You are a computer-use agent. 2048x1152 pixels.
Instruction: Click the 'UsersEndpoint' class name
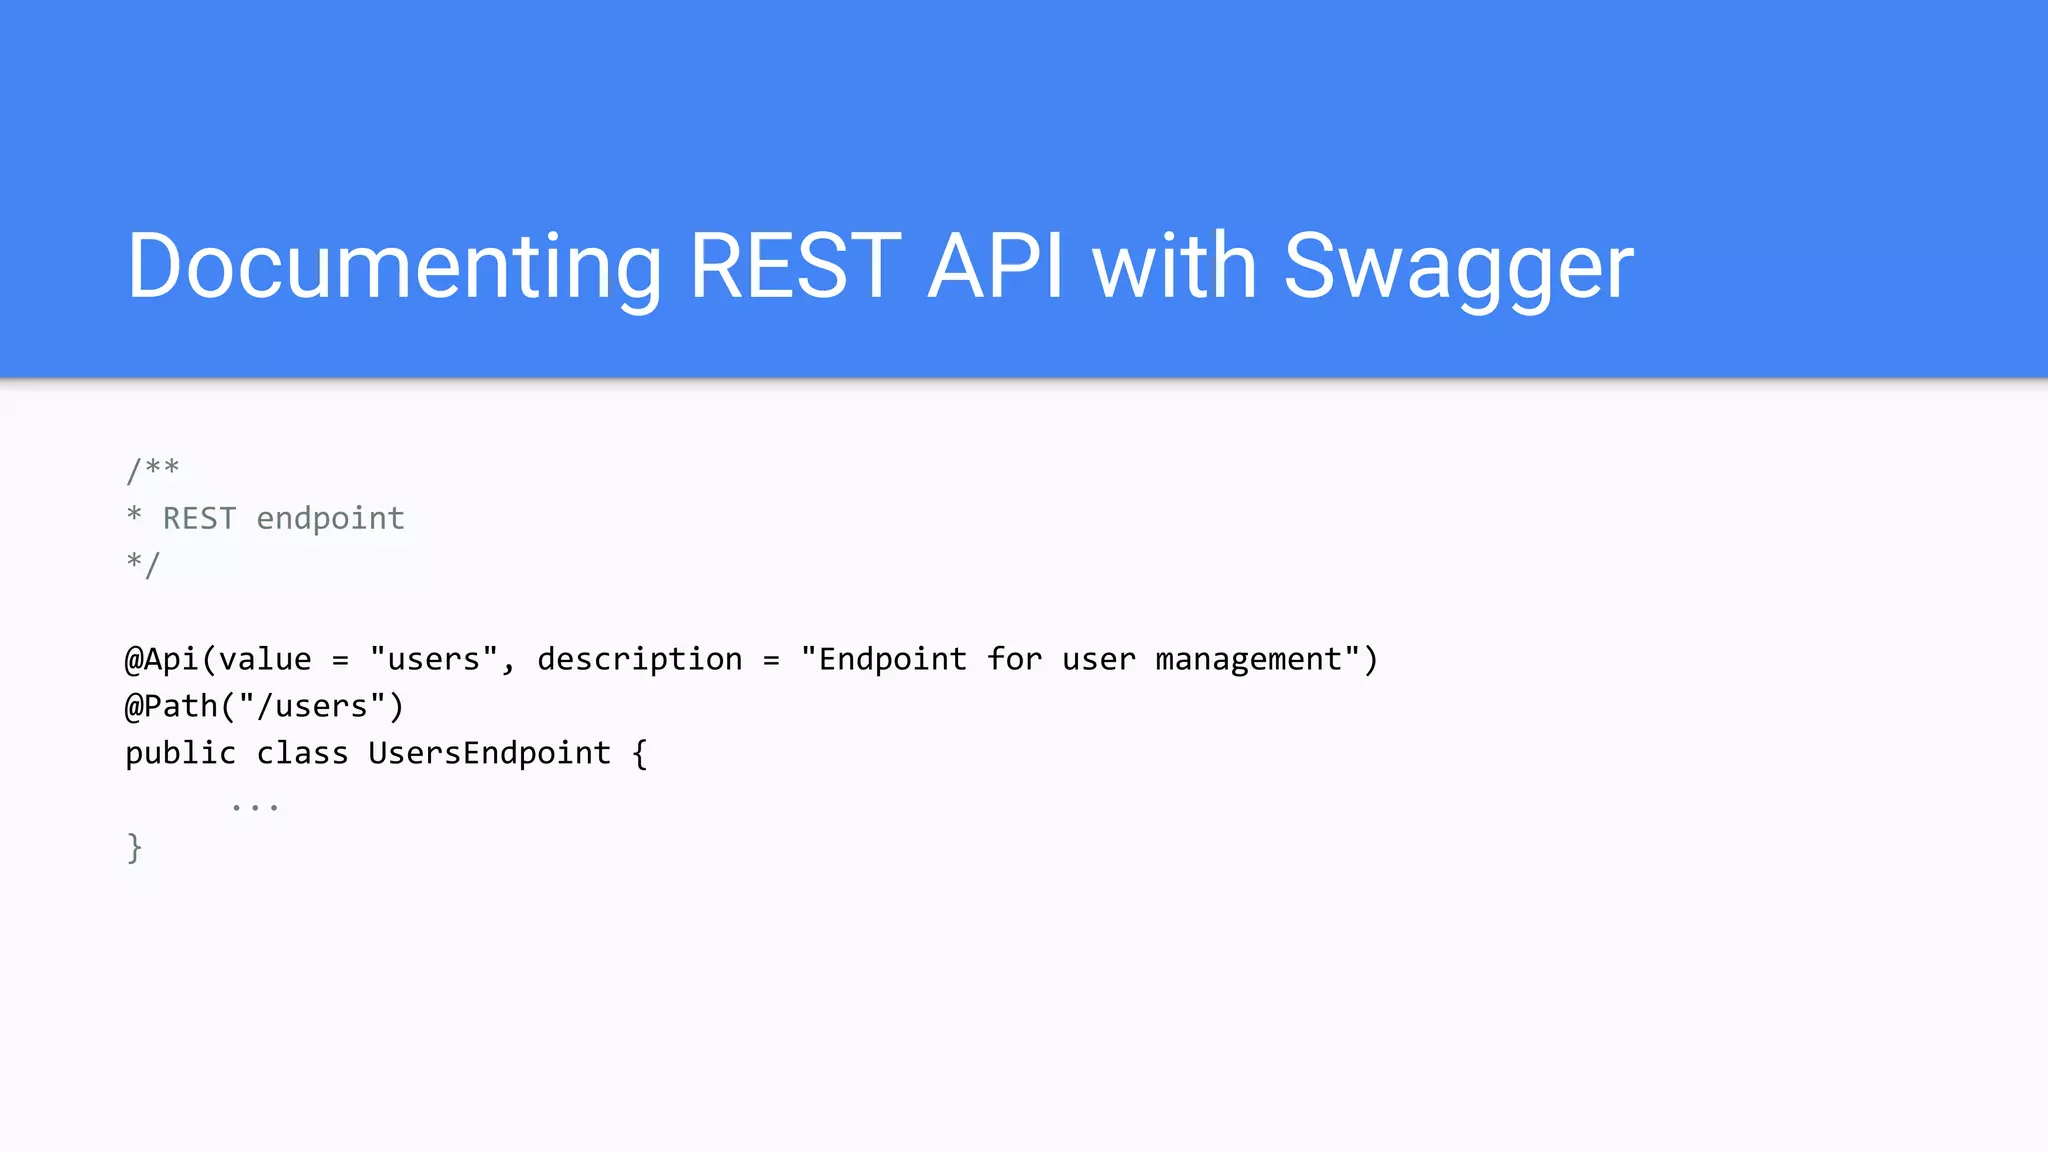(x=489, y=753)
